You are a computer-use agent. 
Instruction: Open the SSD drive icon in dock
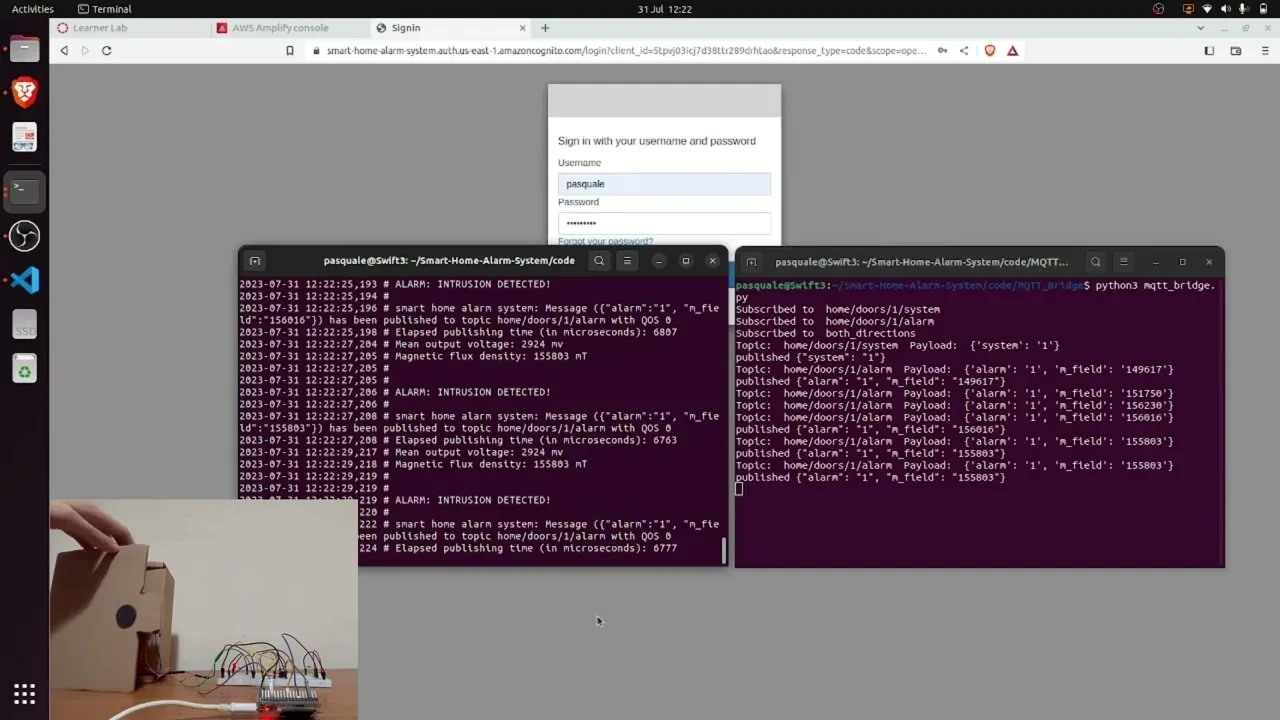point(24,325)
